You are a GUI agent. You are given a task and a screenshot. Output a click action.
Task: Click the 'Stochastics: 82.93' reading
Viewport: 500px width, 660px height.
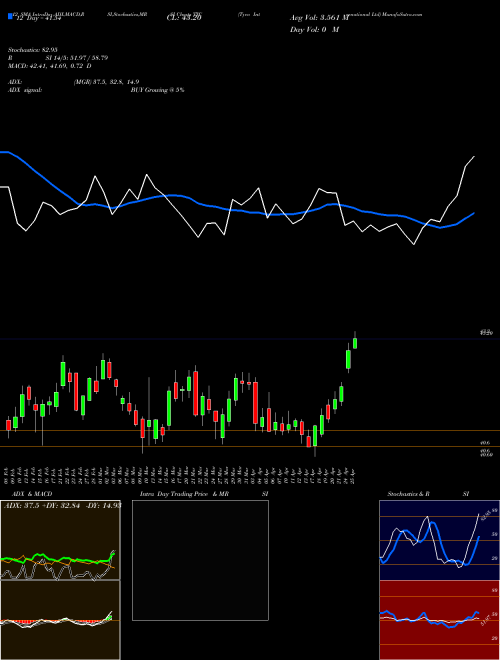point(32,50)
